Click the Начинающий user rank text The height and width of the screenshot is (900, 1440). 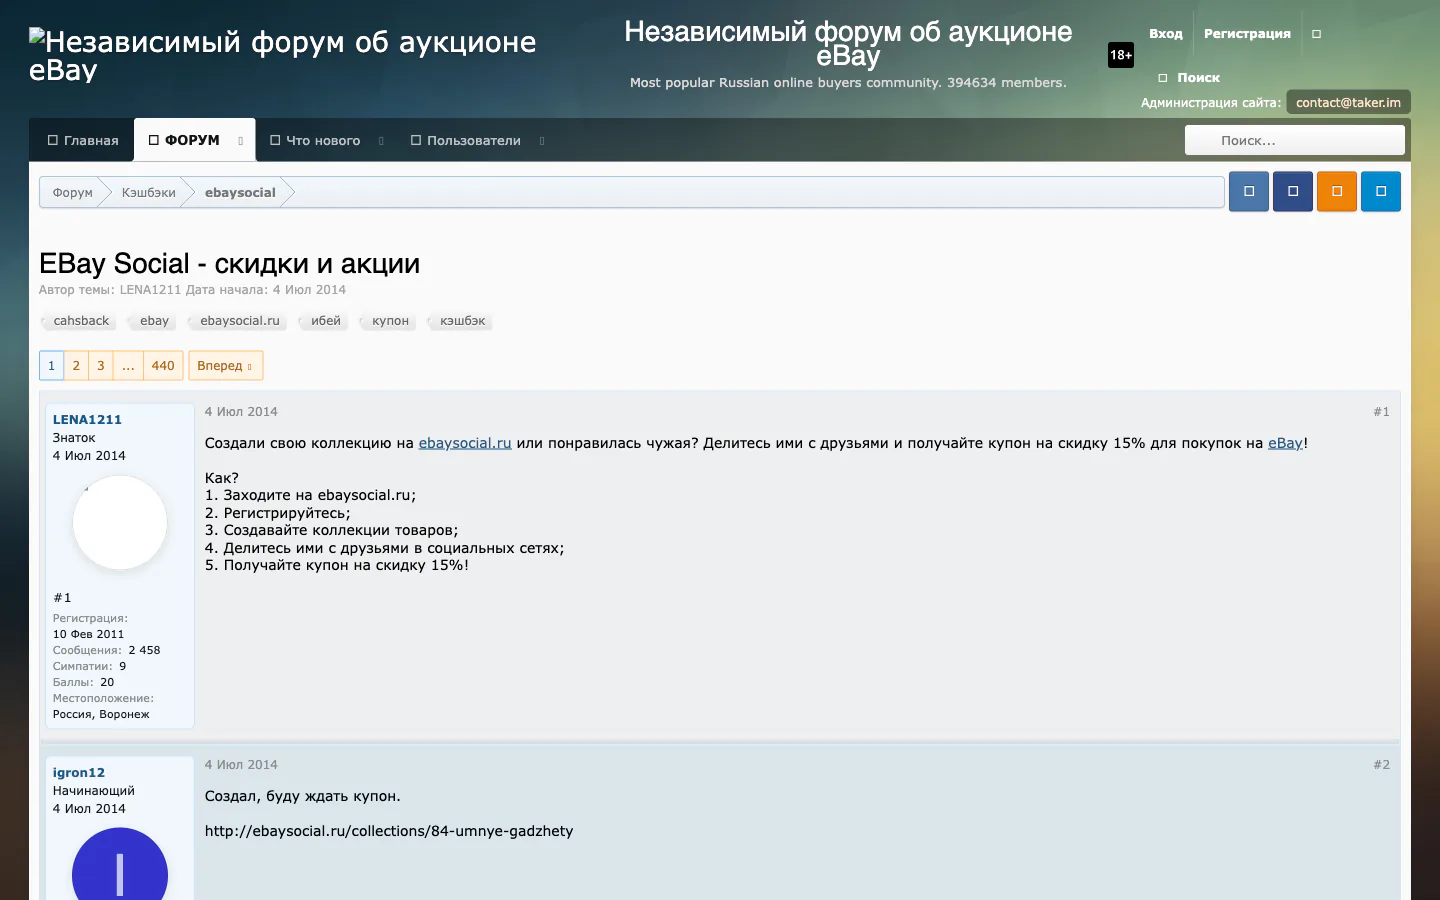tap(93, 791)
